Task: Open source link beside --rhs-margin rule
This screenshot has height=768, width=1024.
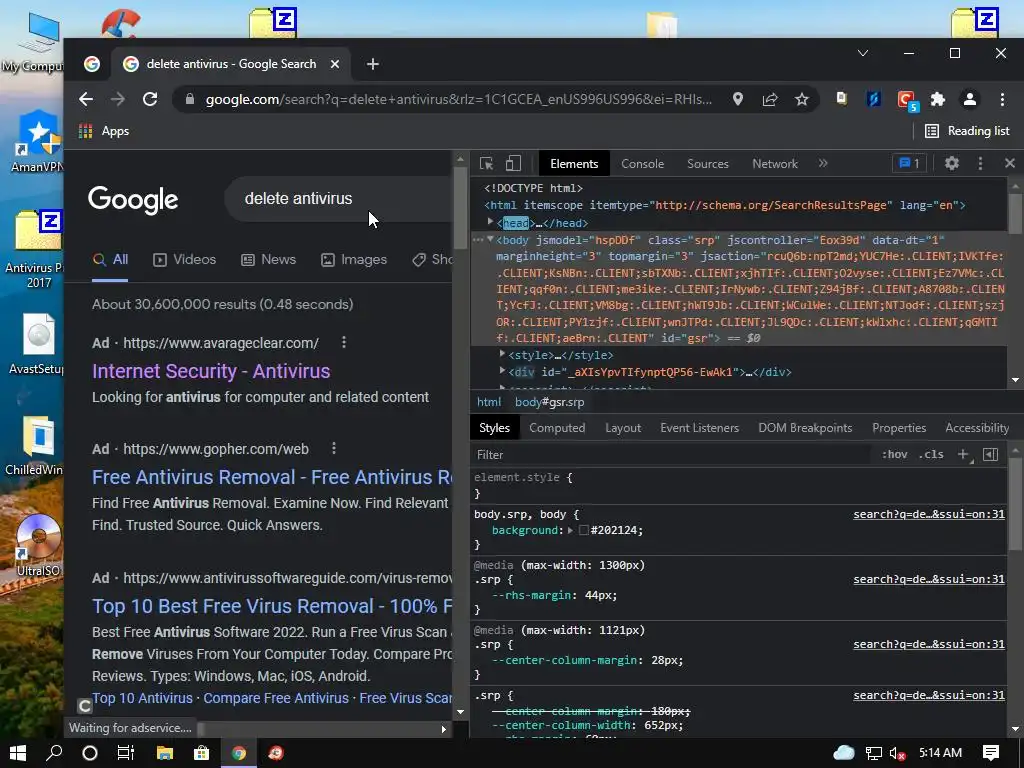Action: tap(929, 579)
